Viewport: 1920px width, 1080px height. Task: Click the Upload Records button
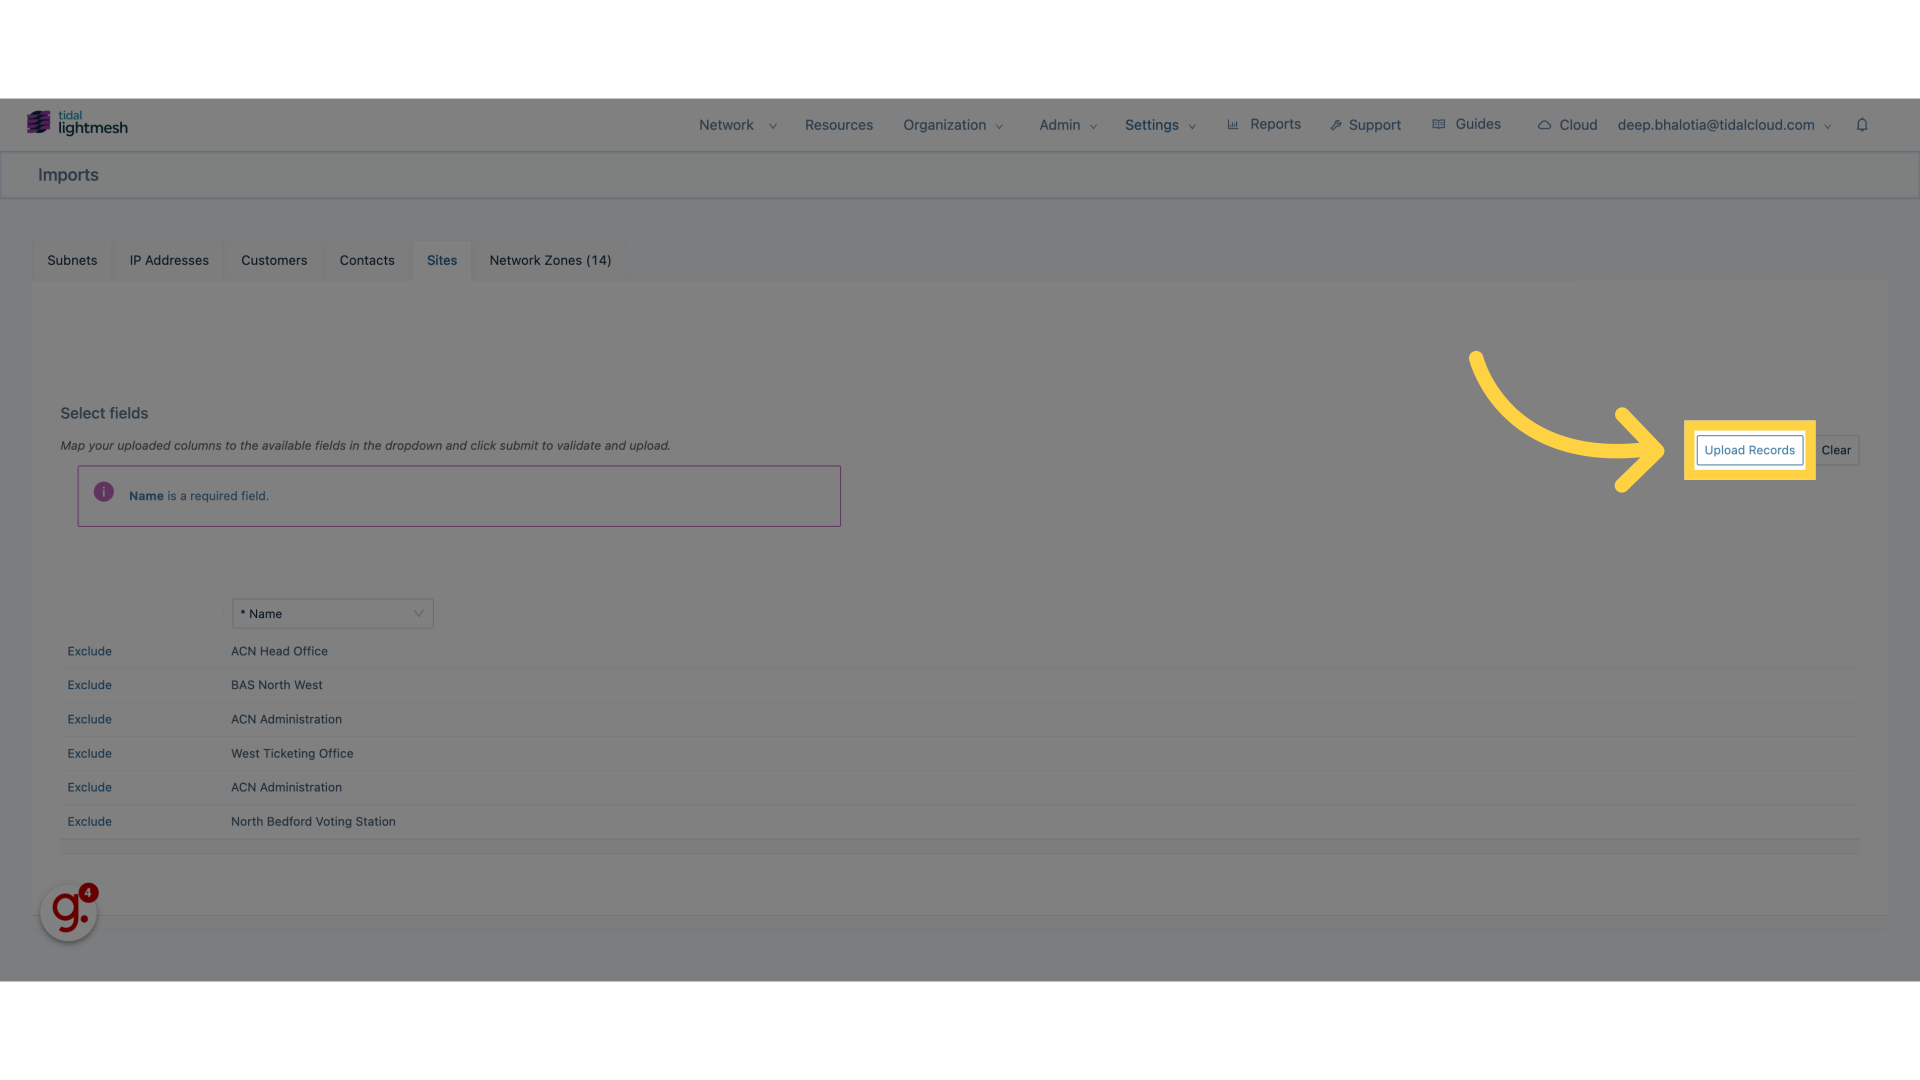point(1749,450)
